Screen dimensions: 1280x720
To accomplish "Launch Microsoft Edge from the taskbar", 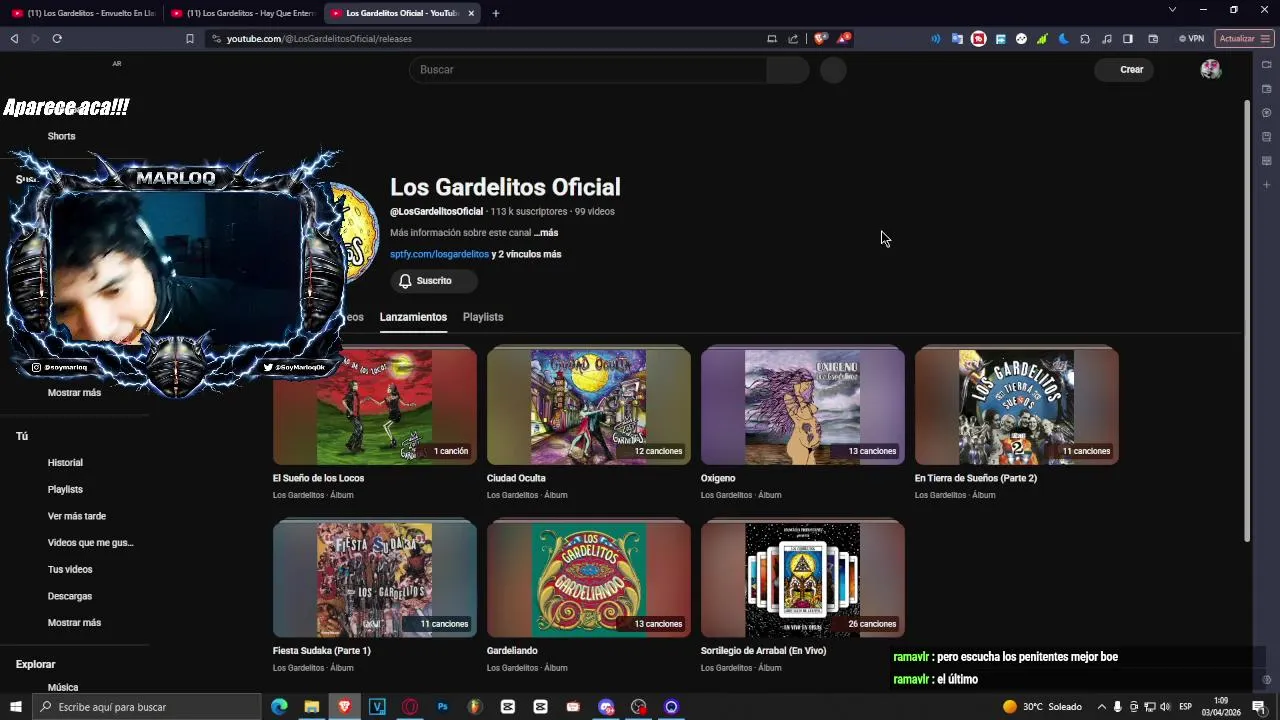I will pos(279,707).
